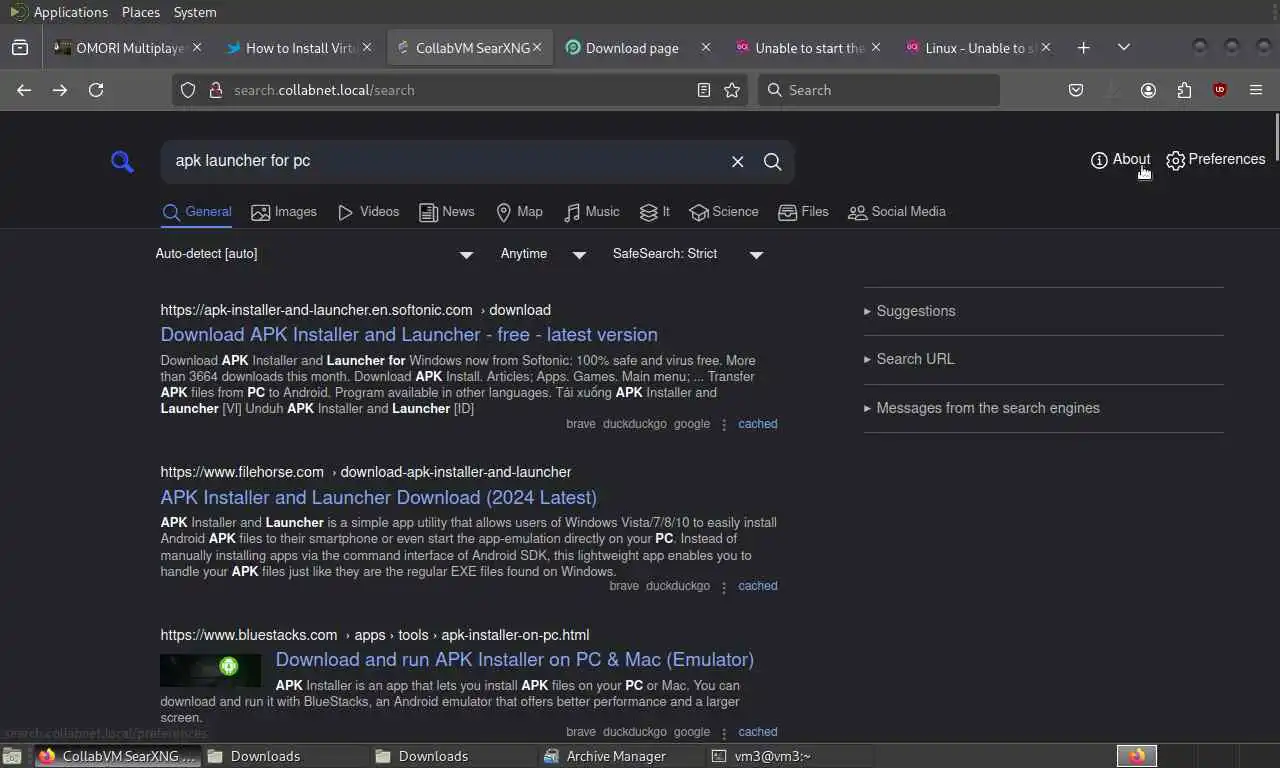The height and width of the screenshot is (768, 1280).
Task: Select the General search category
Action: pyautogui.click(x=197, y=212)
